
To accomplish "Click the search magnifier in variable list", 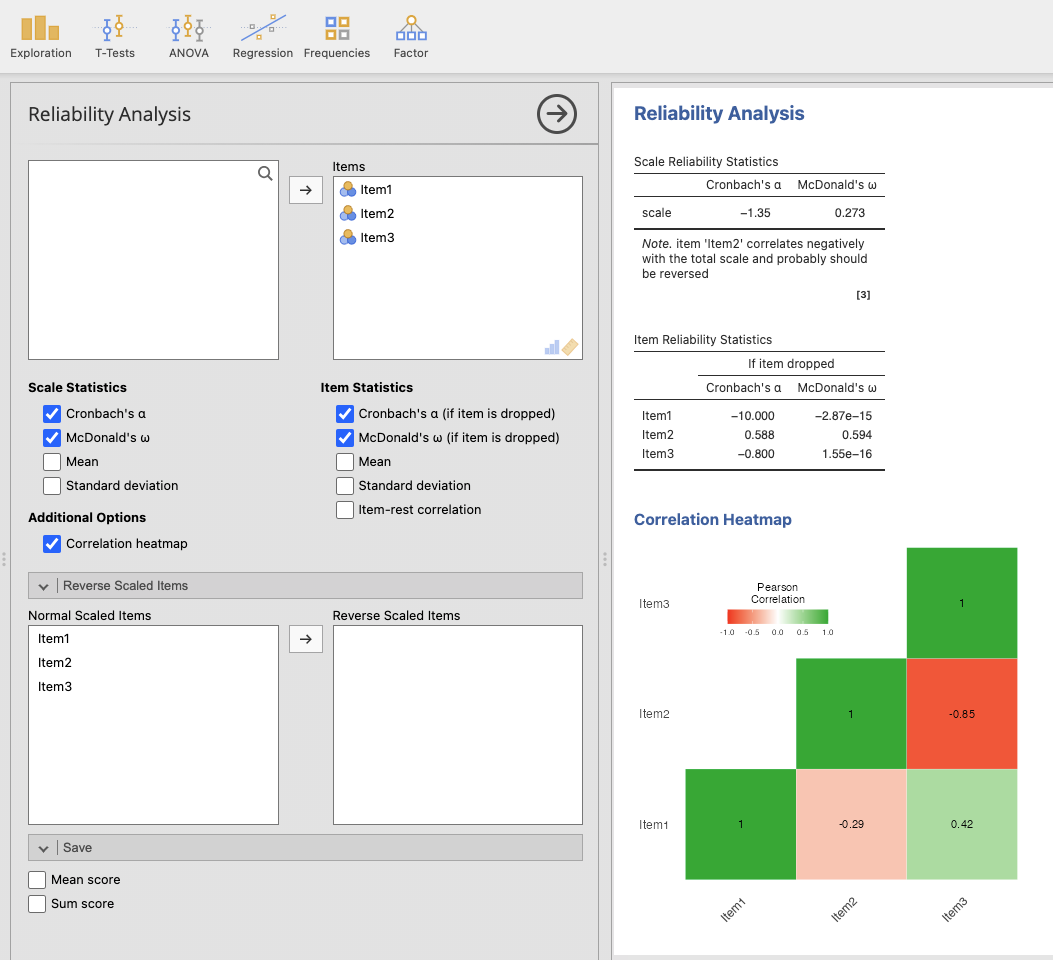I will pos(265,174).
